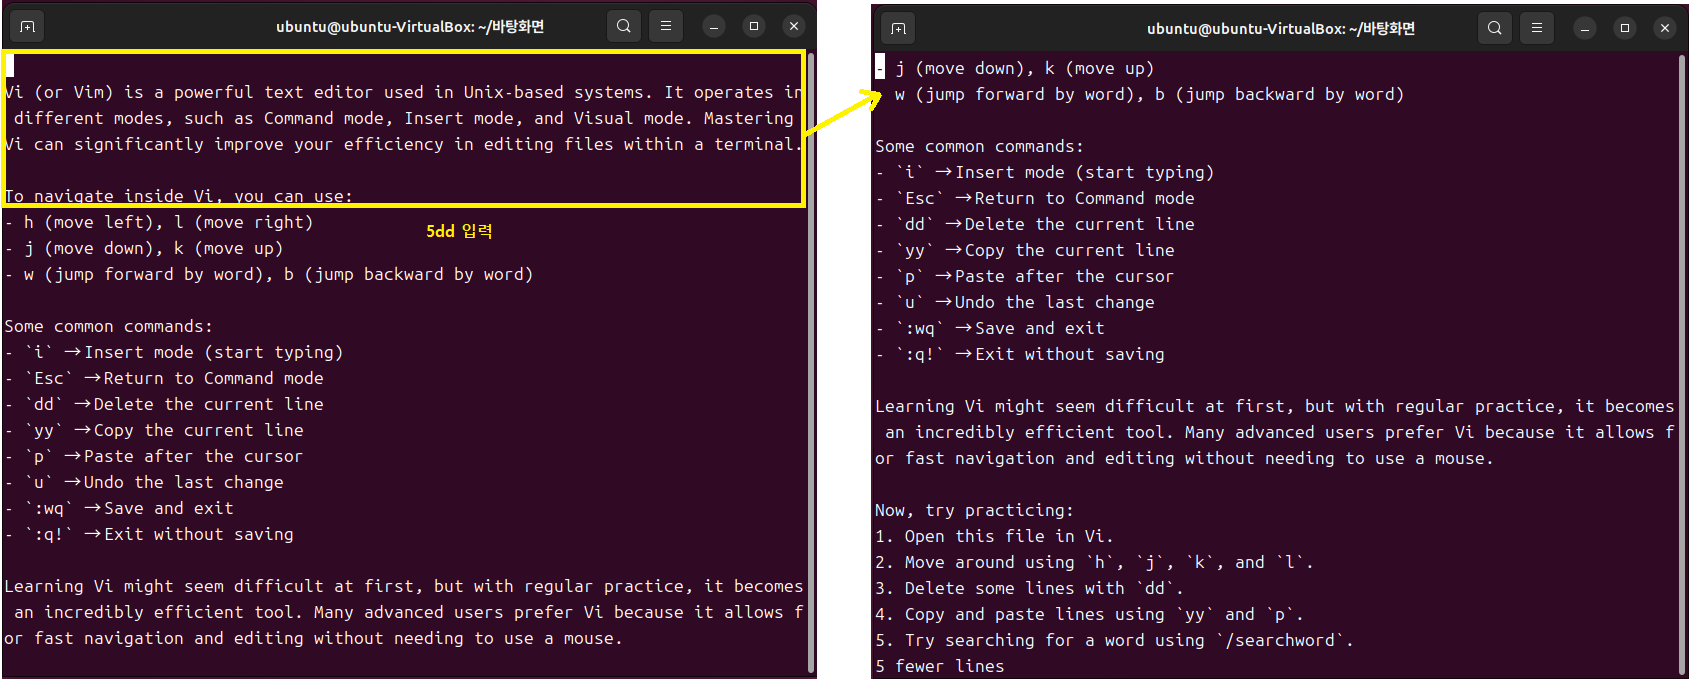Click 'Learning Vi might seem difficult' in left terminal
This screenshot has width=1689, height=679.
(404, 586)
